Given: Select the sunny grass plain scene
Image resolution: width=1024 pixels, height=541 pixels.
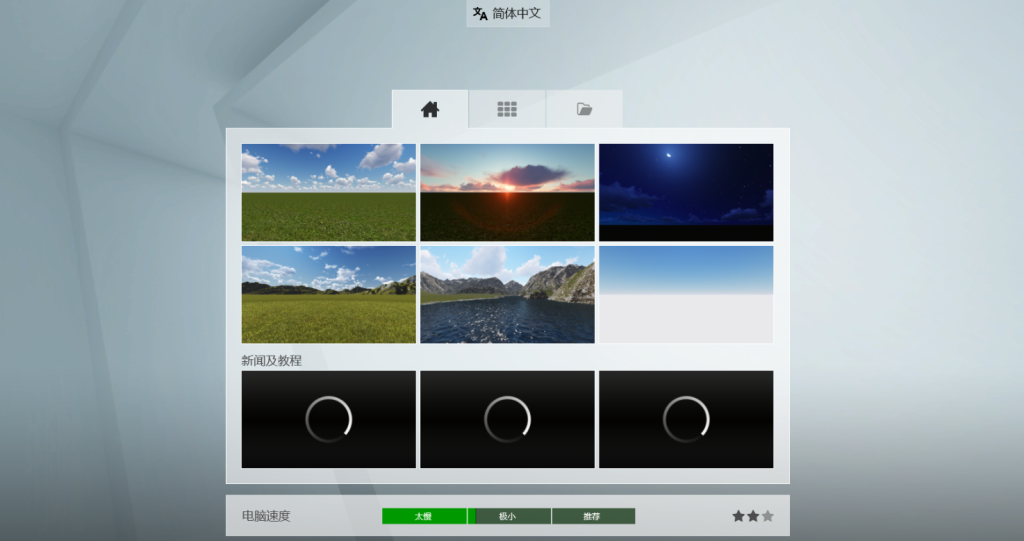Looking at the screenshot, I should (x=328, y=192).
